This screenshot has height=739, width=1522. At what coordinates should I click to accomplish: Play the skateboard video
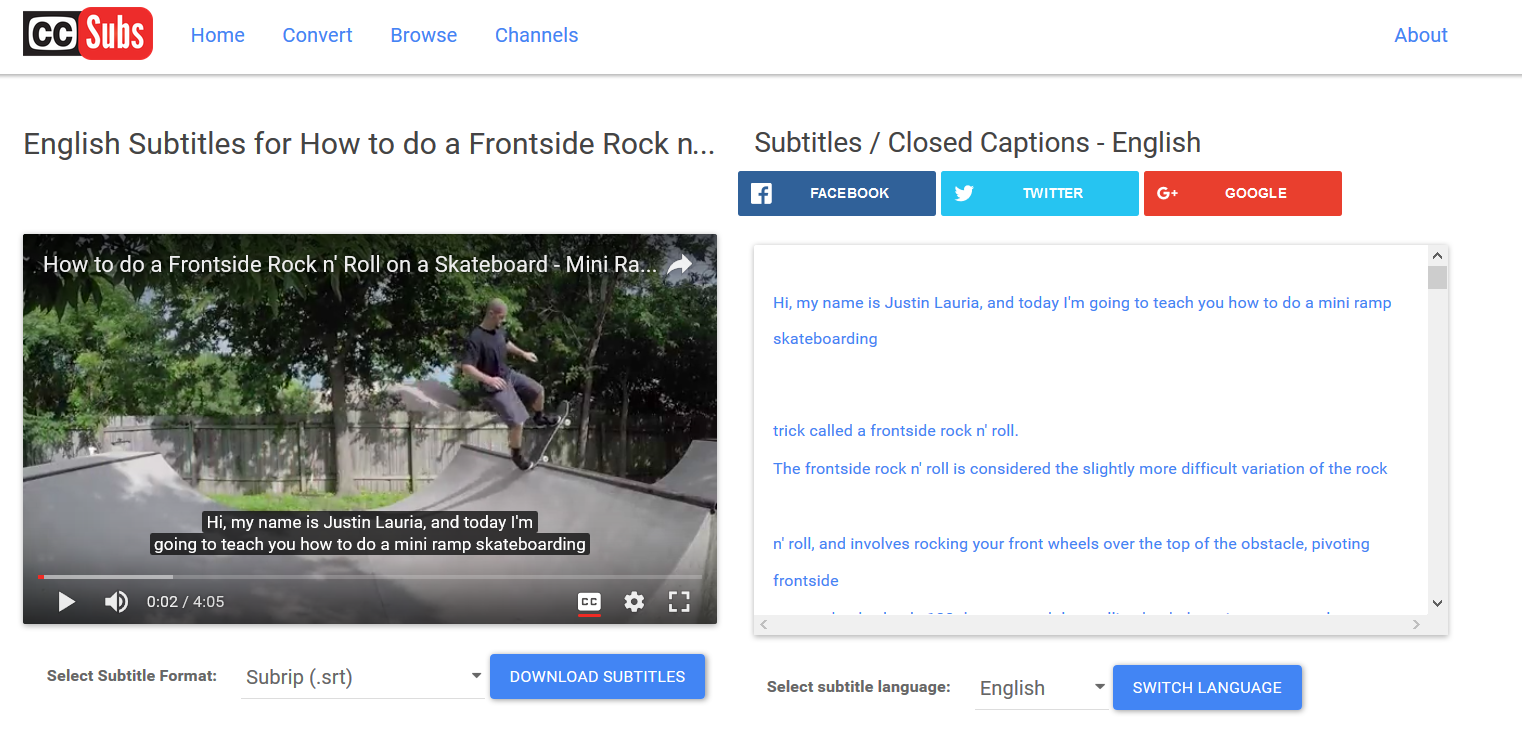(67, 601)
